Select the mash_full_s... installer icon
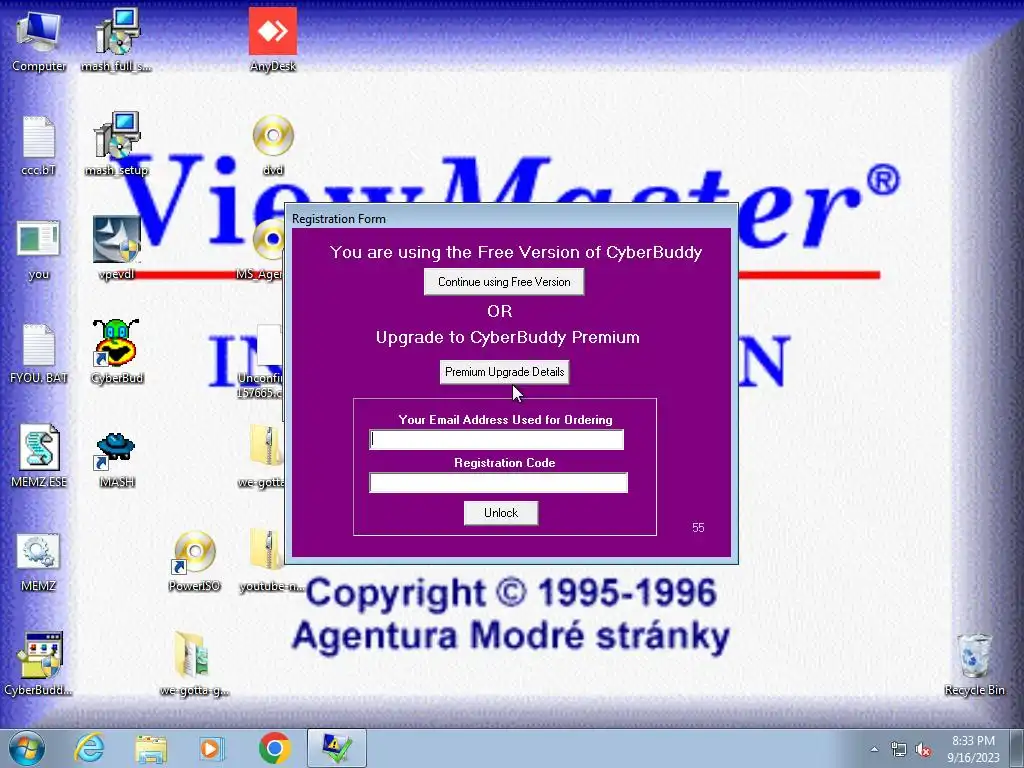 pyautogui.click(x=116, y=39)
